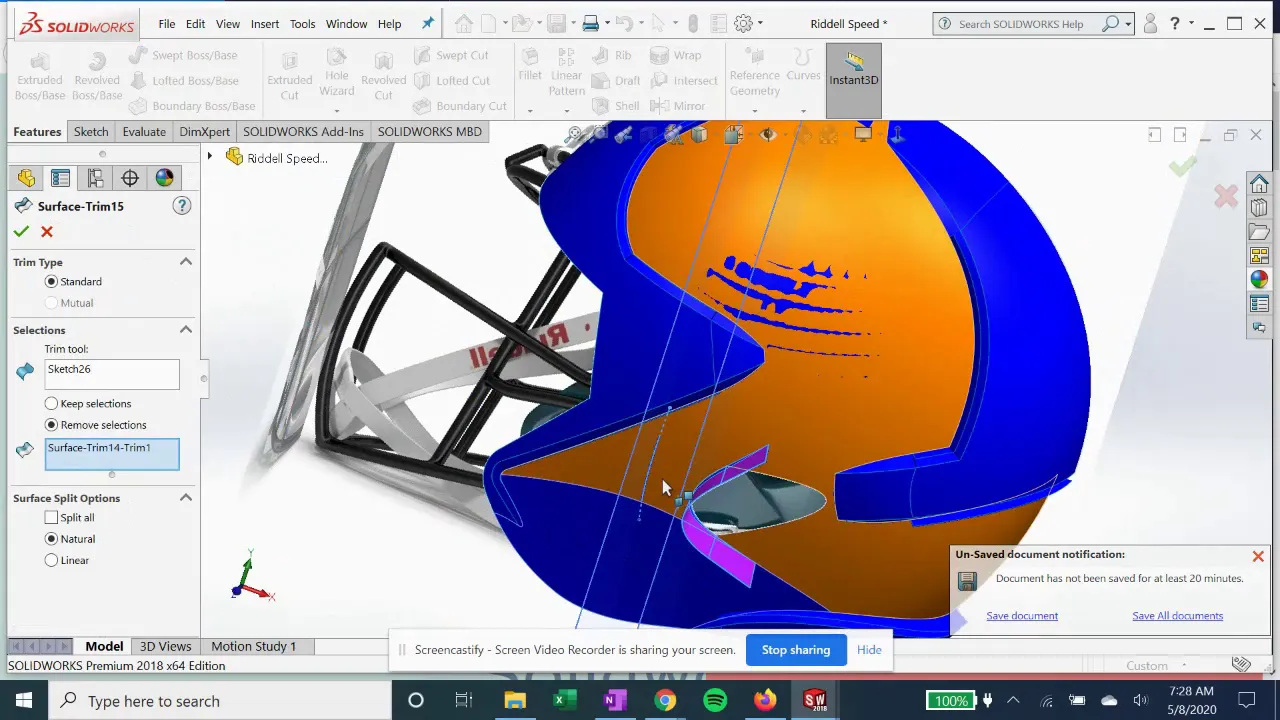Open the Design Library icon in task pane
Image resolution: width=1280 pixels, height=720 pixels.
pyautogui.click(x=1259, y=208)
